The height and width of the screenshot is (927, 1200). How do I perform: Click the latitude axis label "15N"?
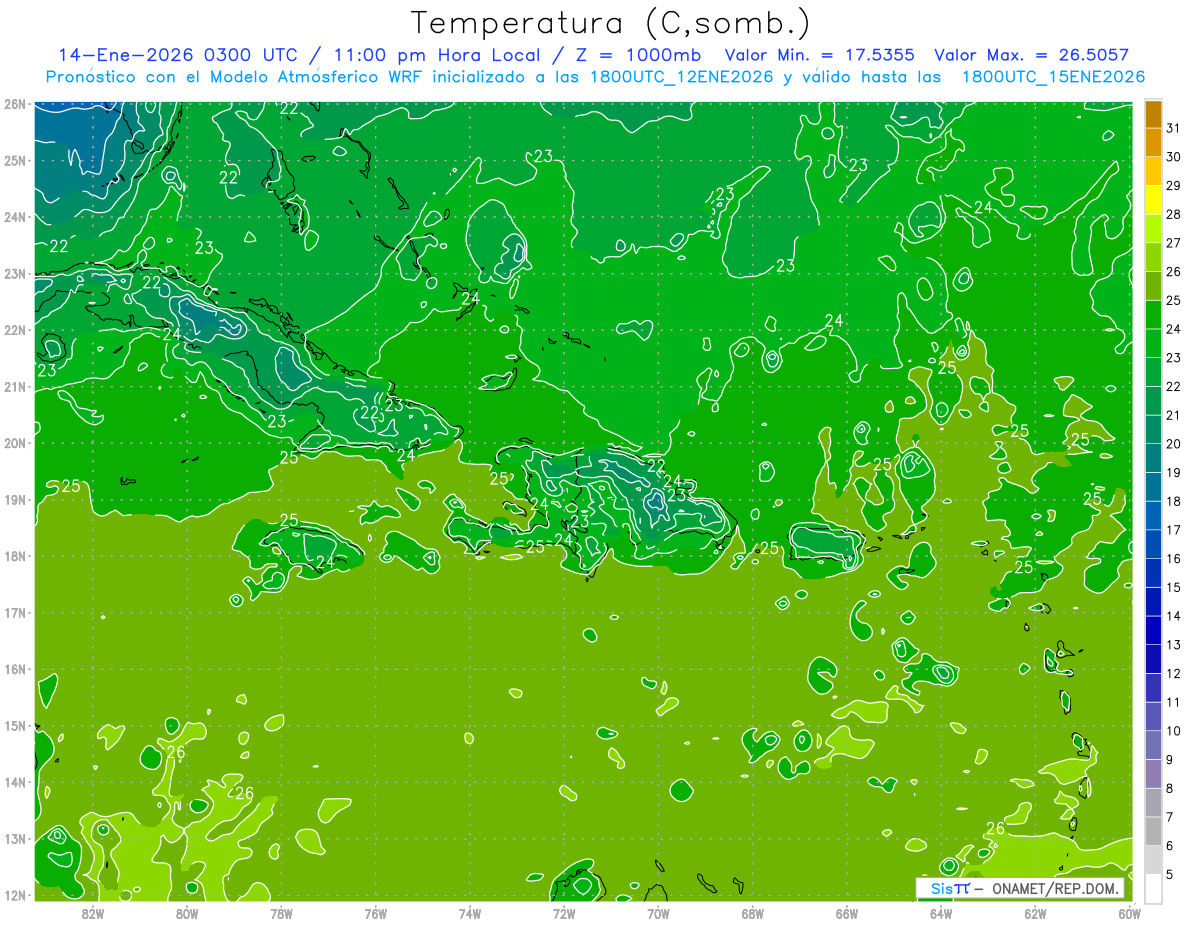click(14, 725)
